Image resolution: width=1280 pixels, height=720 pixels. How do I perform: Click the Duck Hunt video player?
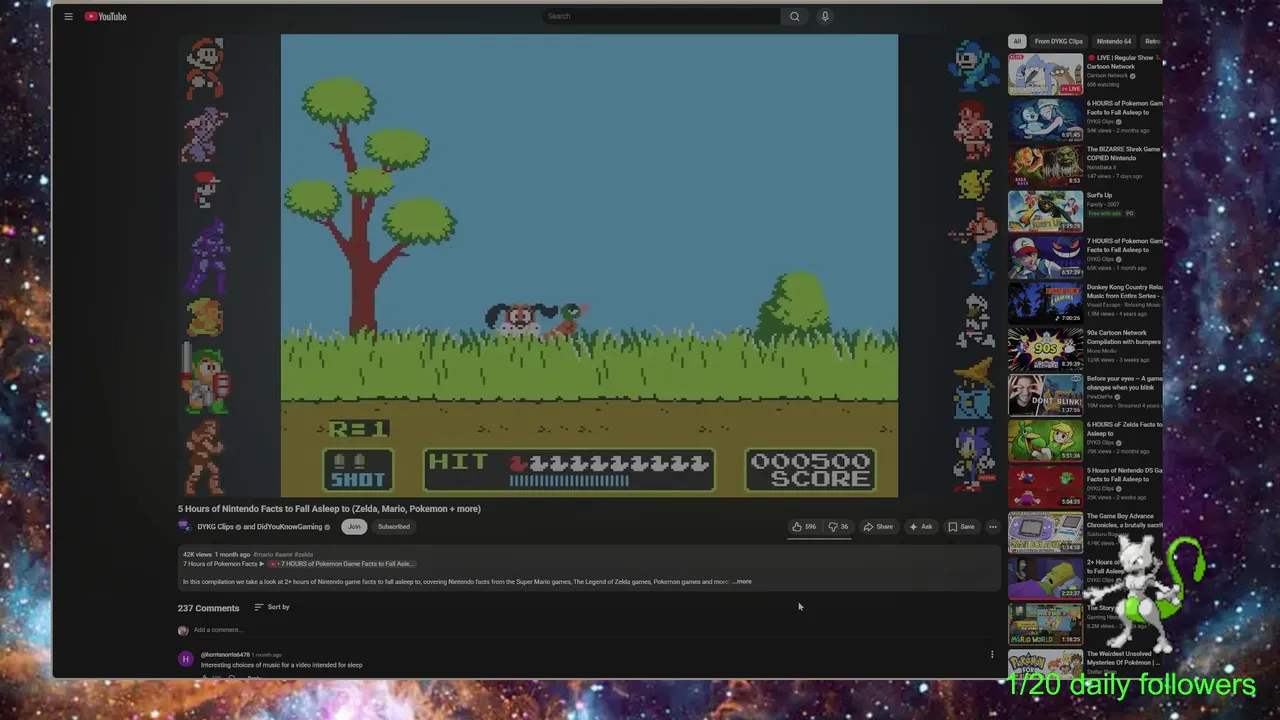(x=589, y=265)
